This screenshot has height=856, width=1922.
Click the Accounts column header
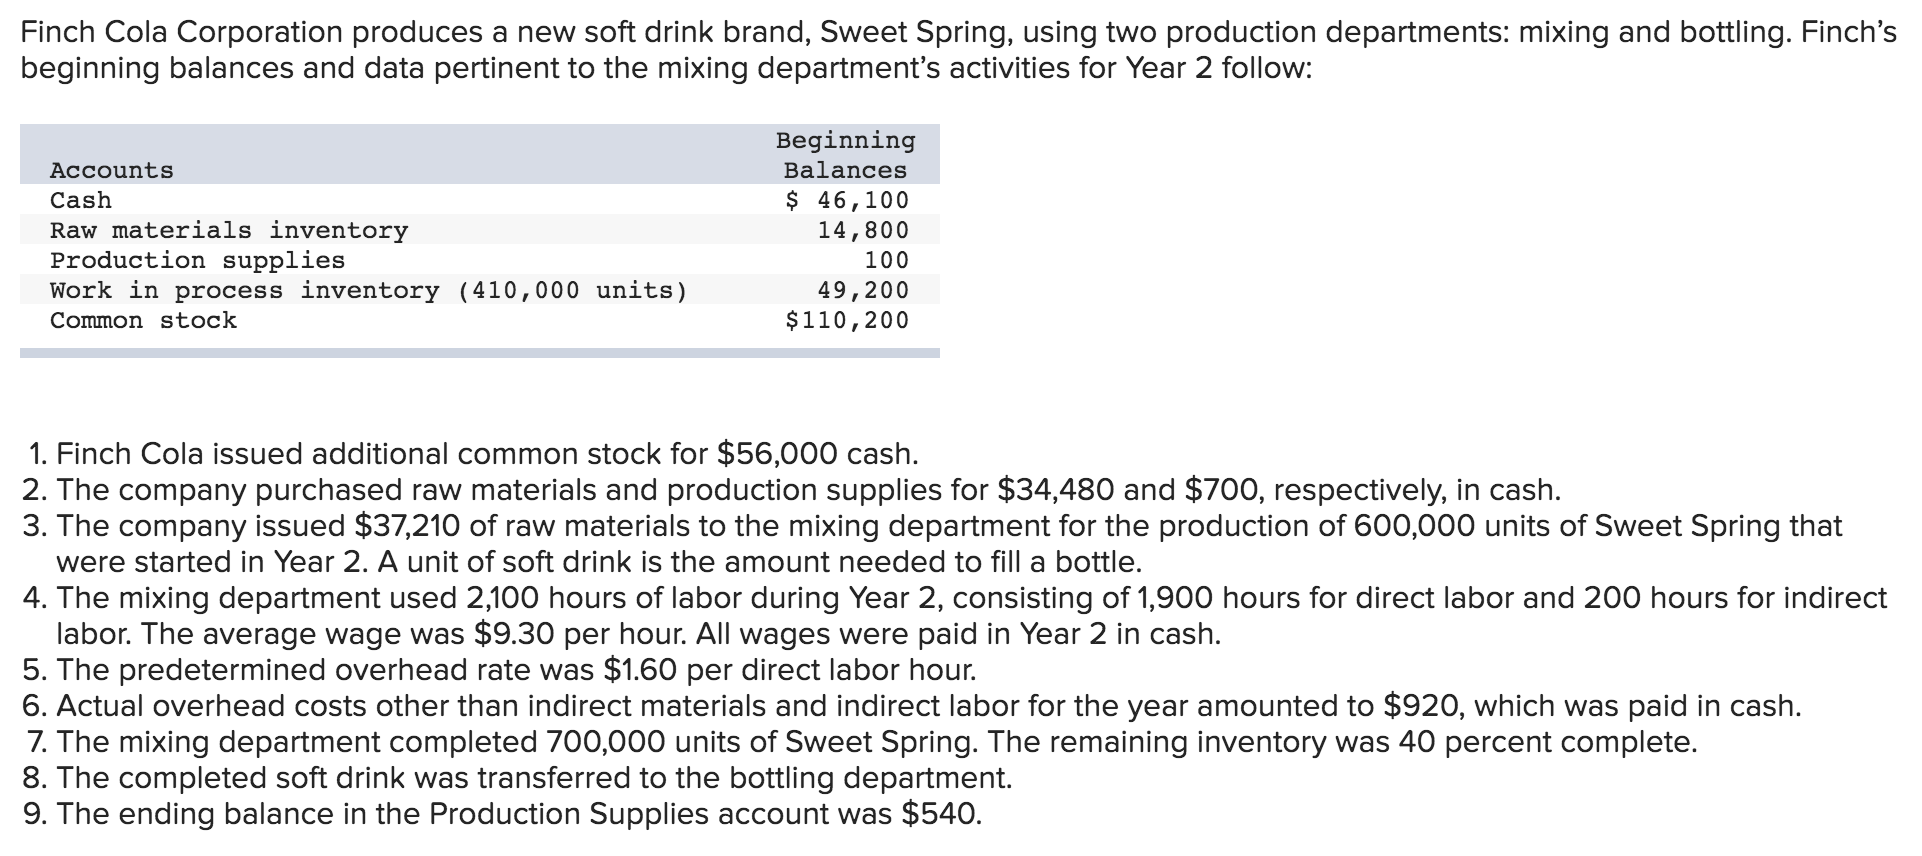112,171
